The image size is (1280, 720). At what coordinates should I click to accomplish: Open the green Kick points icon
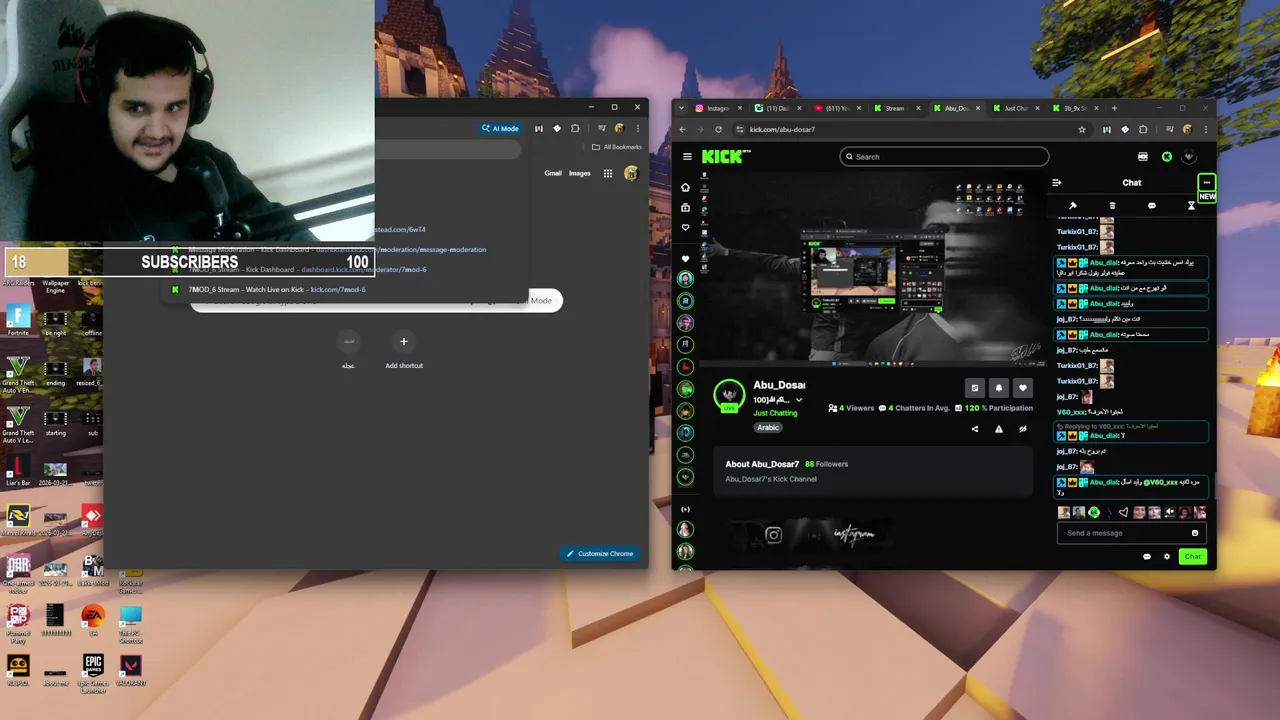click(x=1167, y=156)
